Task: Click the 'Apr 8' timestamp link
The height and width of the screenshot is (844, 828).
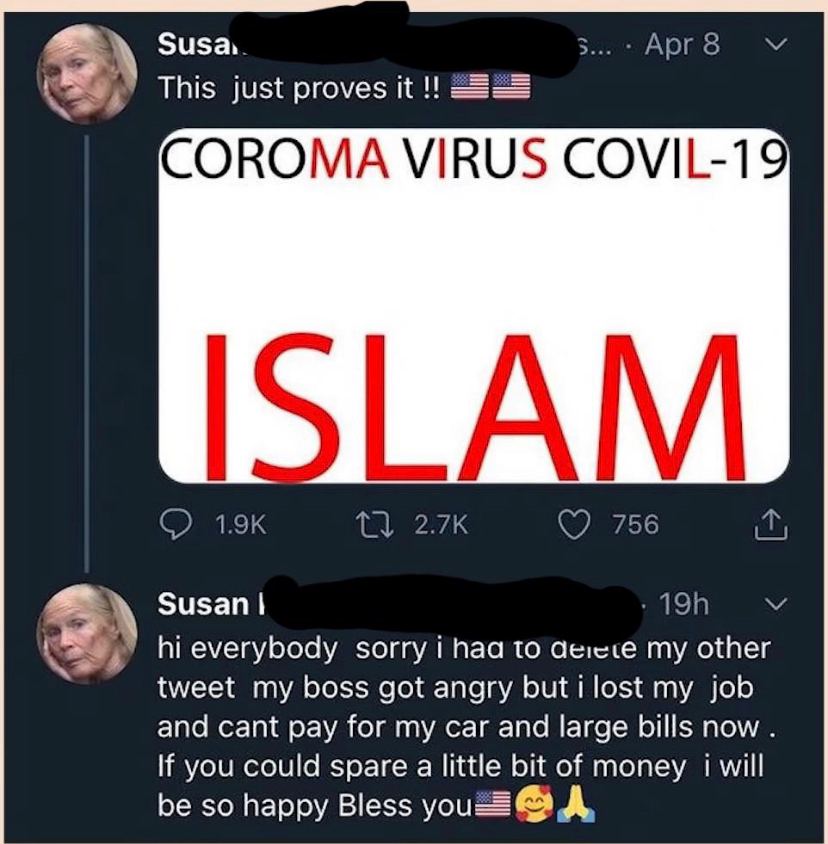Action: 682,44
